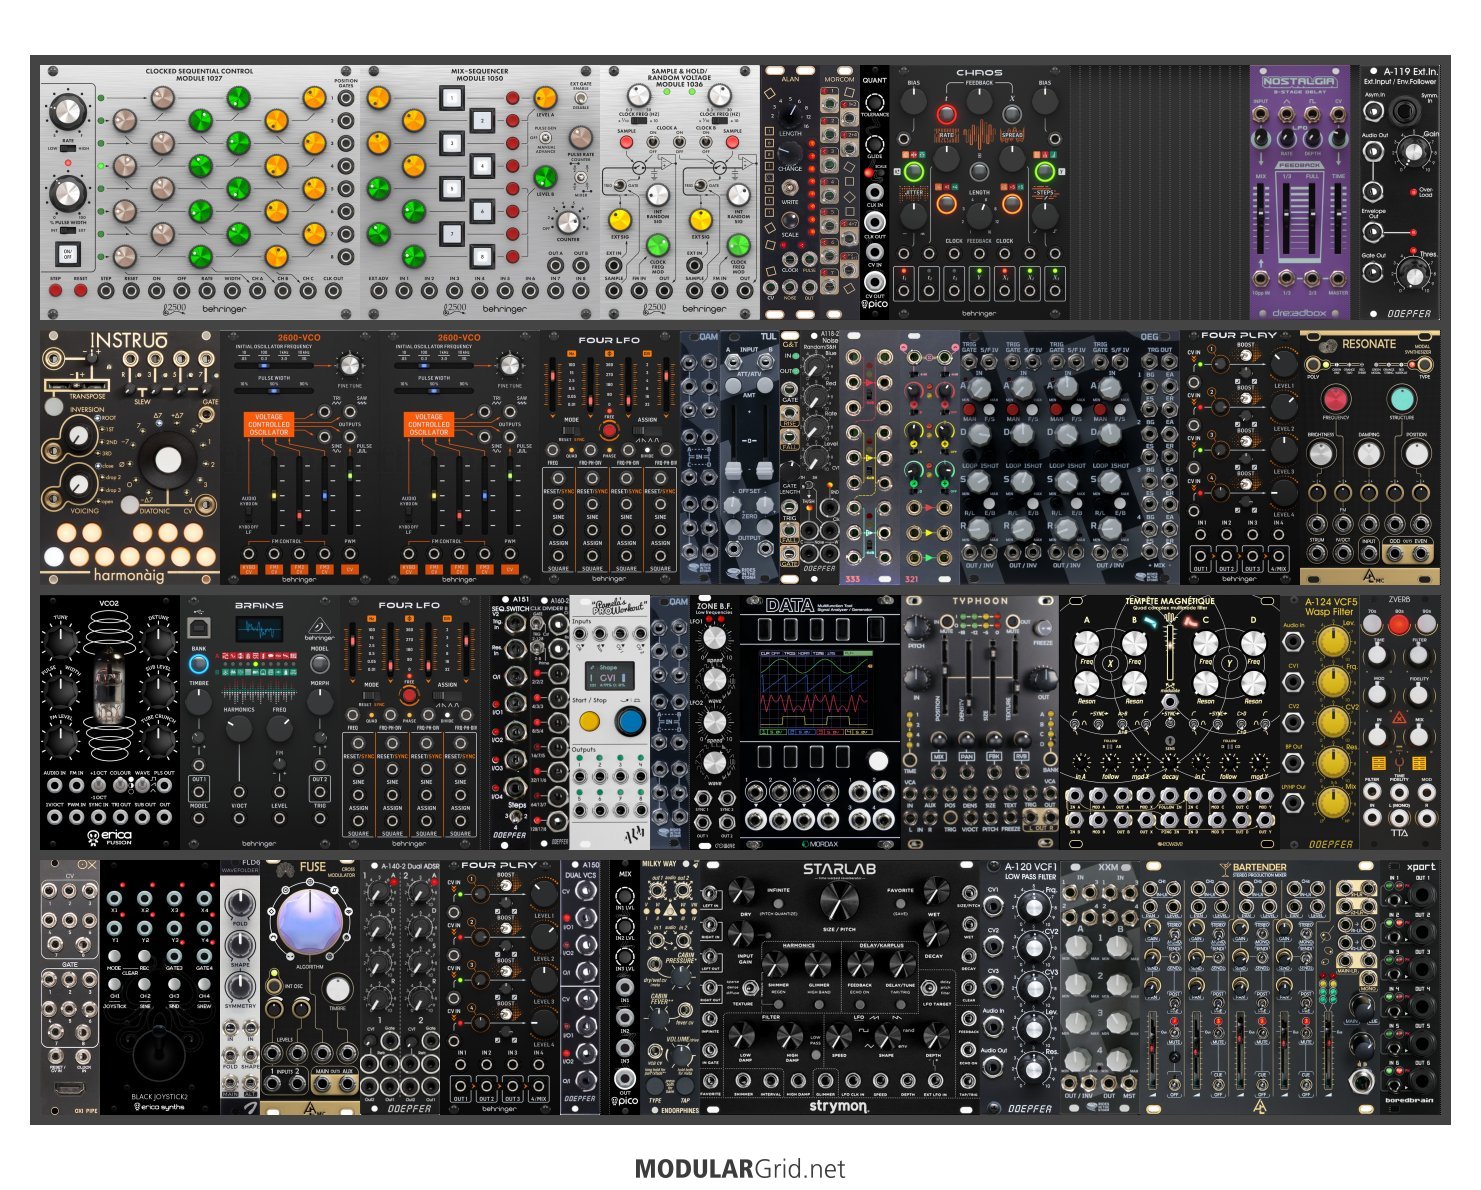This screenshot has height=1190, width=1481.
Task: Select the FOUR LFO beside the 2600-VCOs
Action: click(x=609, y=456)
